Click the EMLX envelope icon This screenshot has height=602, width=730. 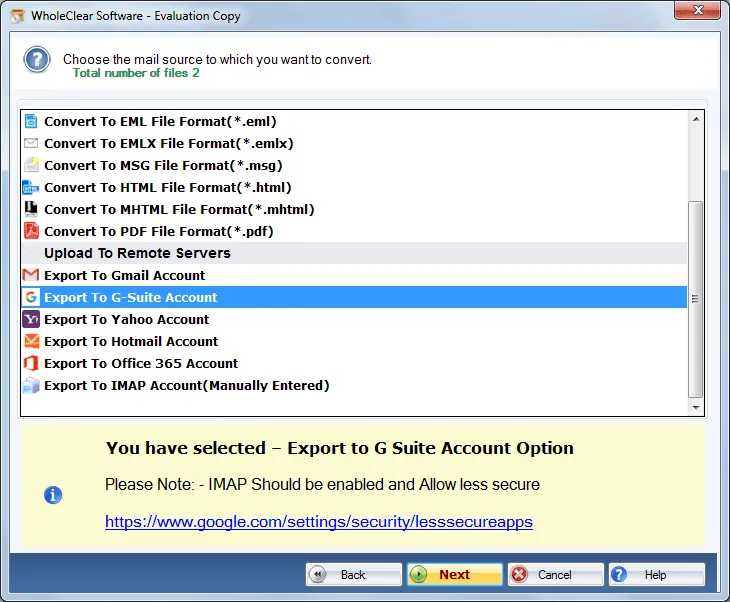31,143
